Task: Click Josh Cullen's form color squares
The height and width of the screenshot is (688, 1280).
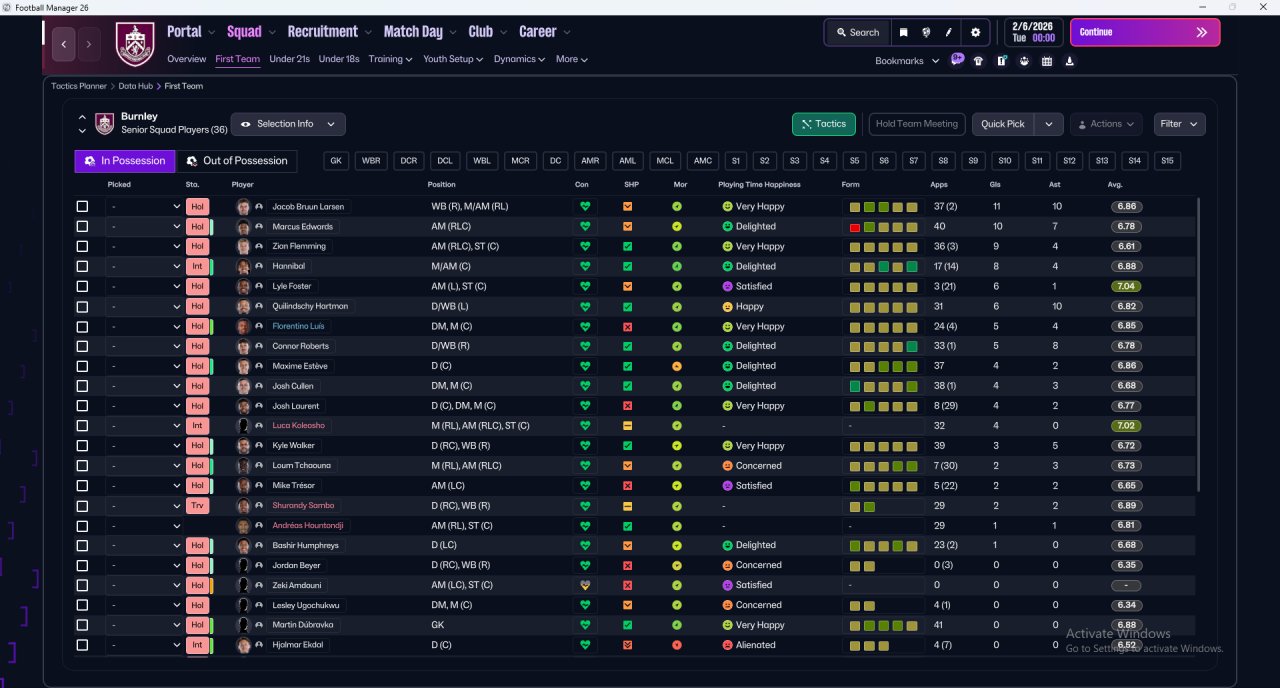Action: 883,386
